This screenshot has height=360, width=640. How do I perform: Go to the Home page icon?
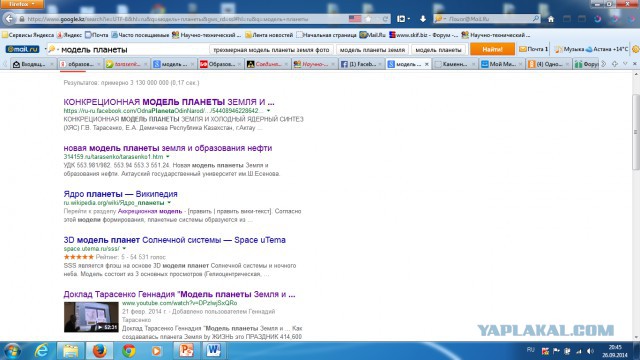(x=551, y=19)
